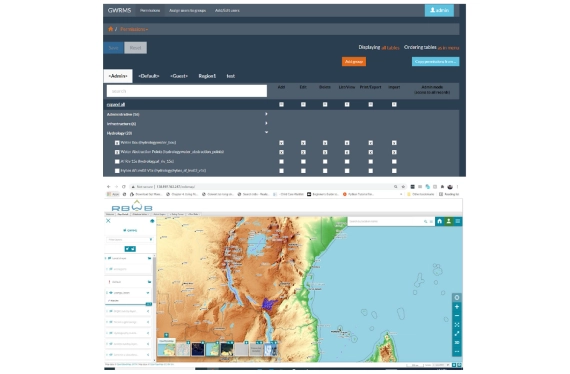Open the browser three-dot menu
The width and height of the screenshot is (570, 374).
(457, 186)
